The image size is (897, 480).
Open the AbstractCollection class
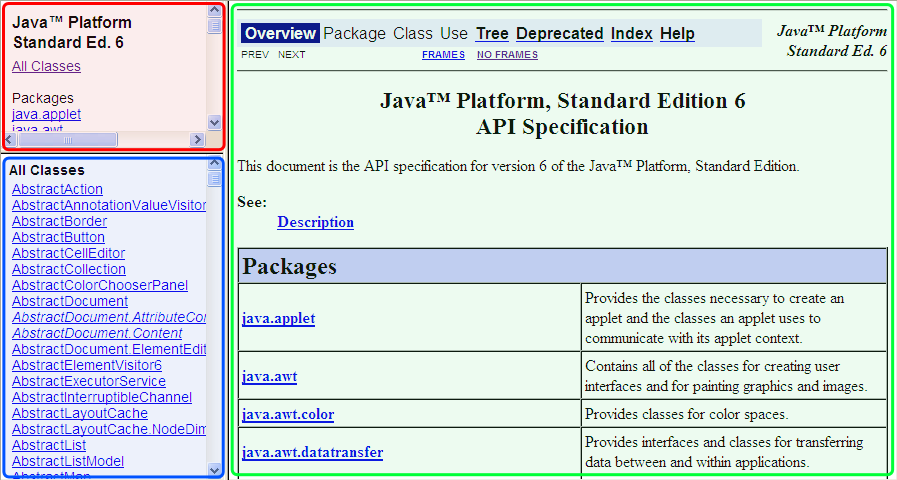coord(69,269)
